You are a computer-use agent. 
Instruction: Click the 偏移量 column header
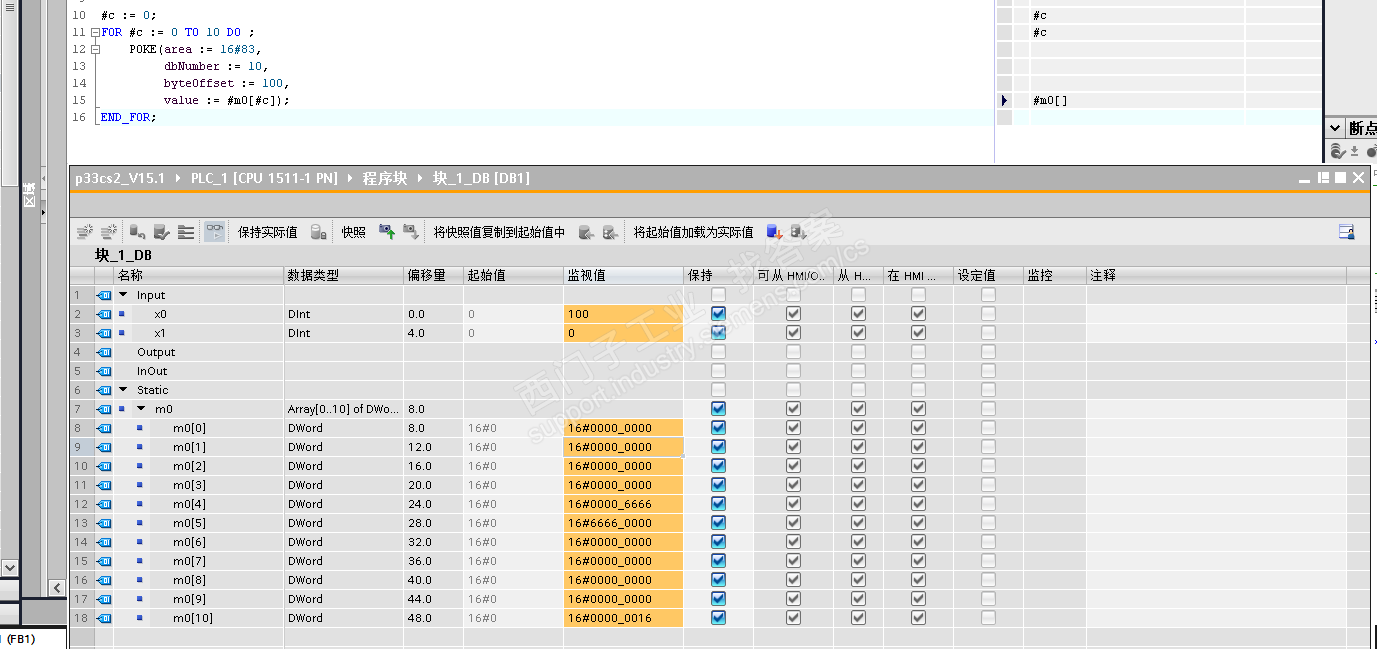tap(433, 275)
